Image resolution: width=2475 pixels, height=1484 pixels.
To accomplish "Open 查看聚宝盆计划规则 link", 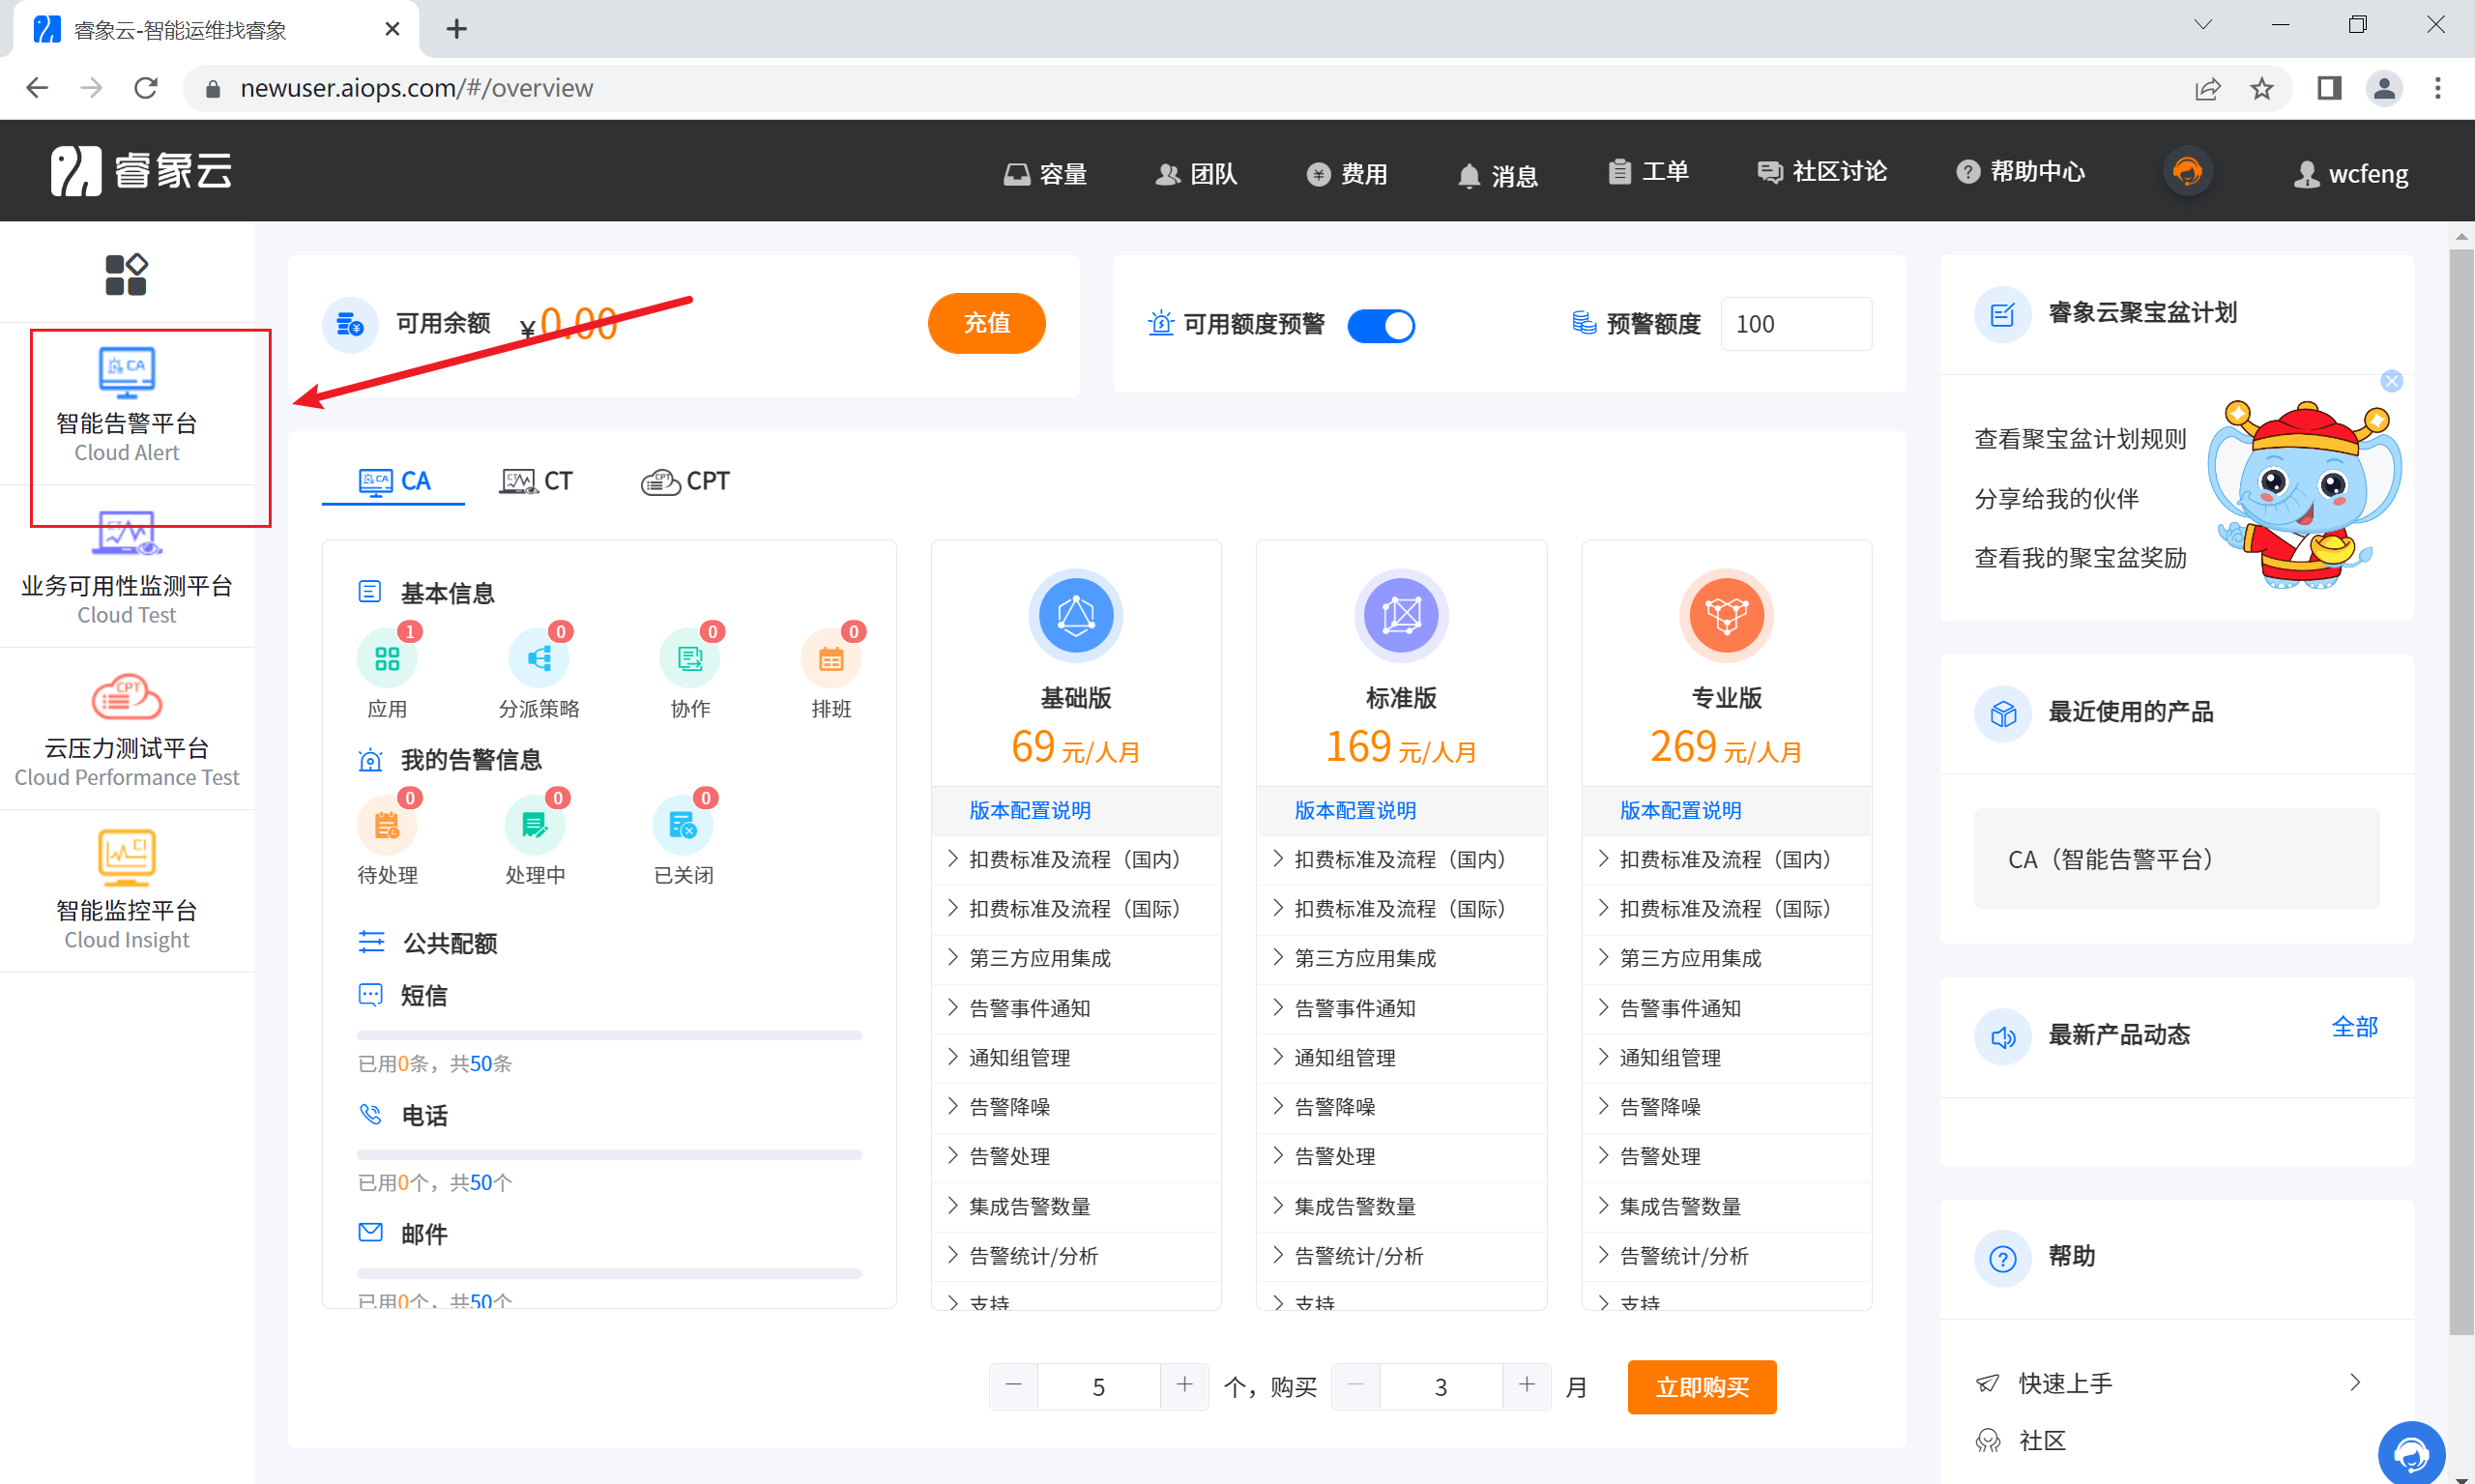I will coord(2080,439).
